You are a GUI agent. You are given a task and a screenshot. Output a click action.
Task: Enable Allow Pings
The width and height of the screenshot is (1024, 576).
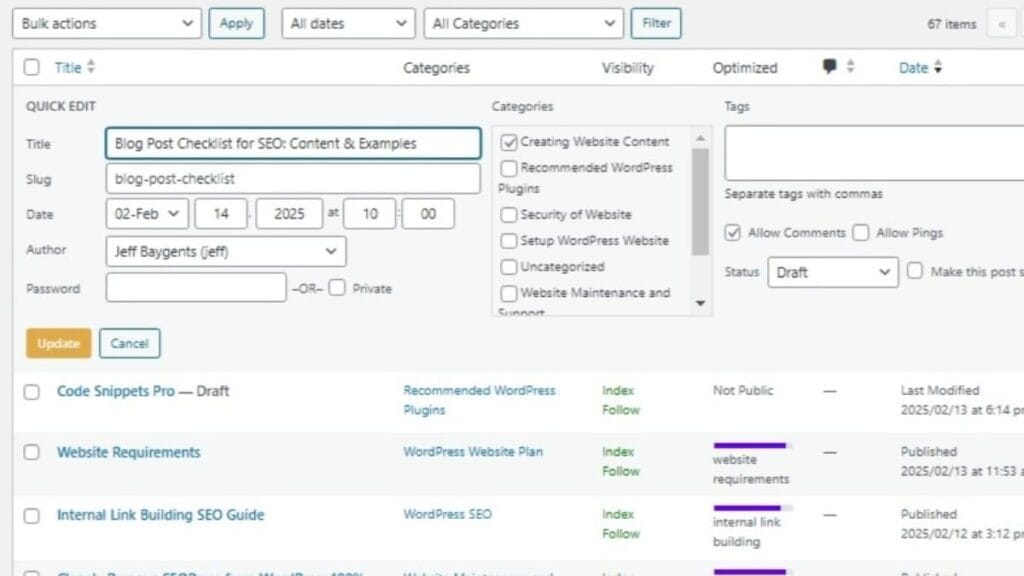coord(861,232)
